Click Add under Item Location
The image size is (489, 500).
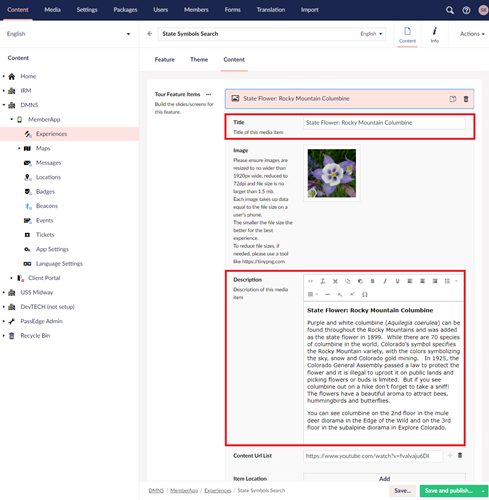[x=384, y=479]
